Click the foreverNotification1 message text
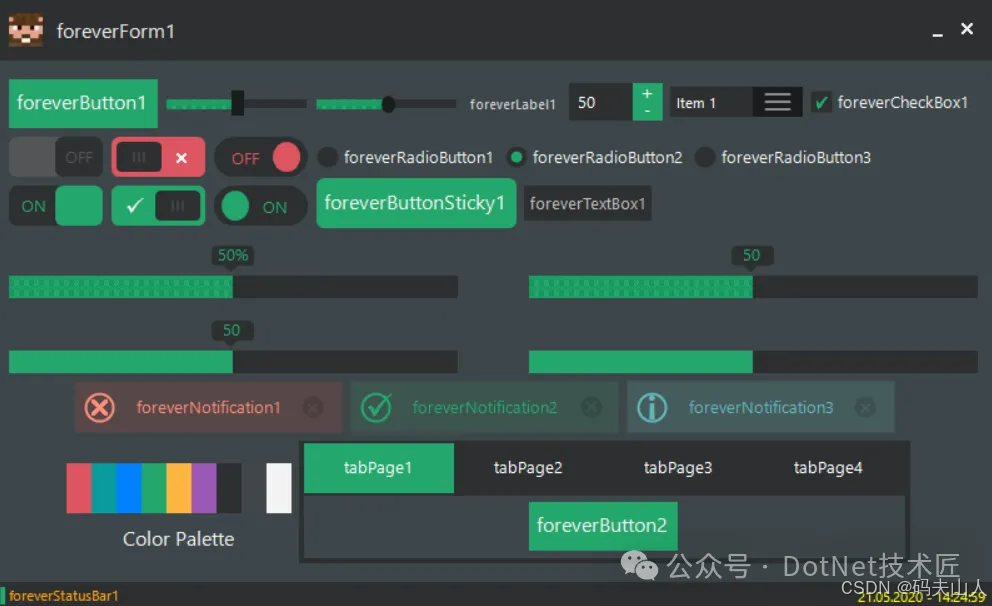992x606 pixels. [208, 407]
